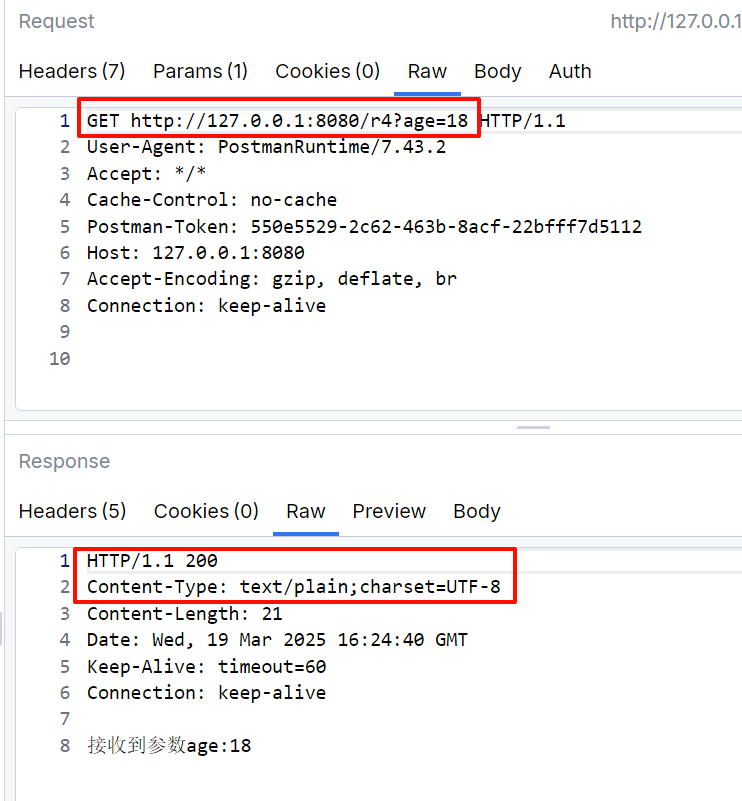Screen dimensions: 742x801
Task: Select the Request Raw tab
Action: click(427, 71)
